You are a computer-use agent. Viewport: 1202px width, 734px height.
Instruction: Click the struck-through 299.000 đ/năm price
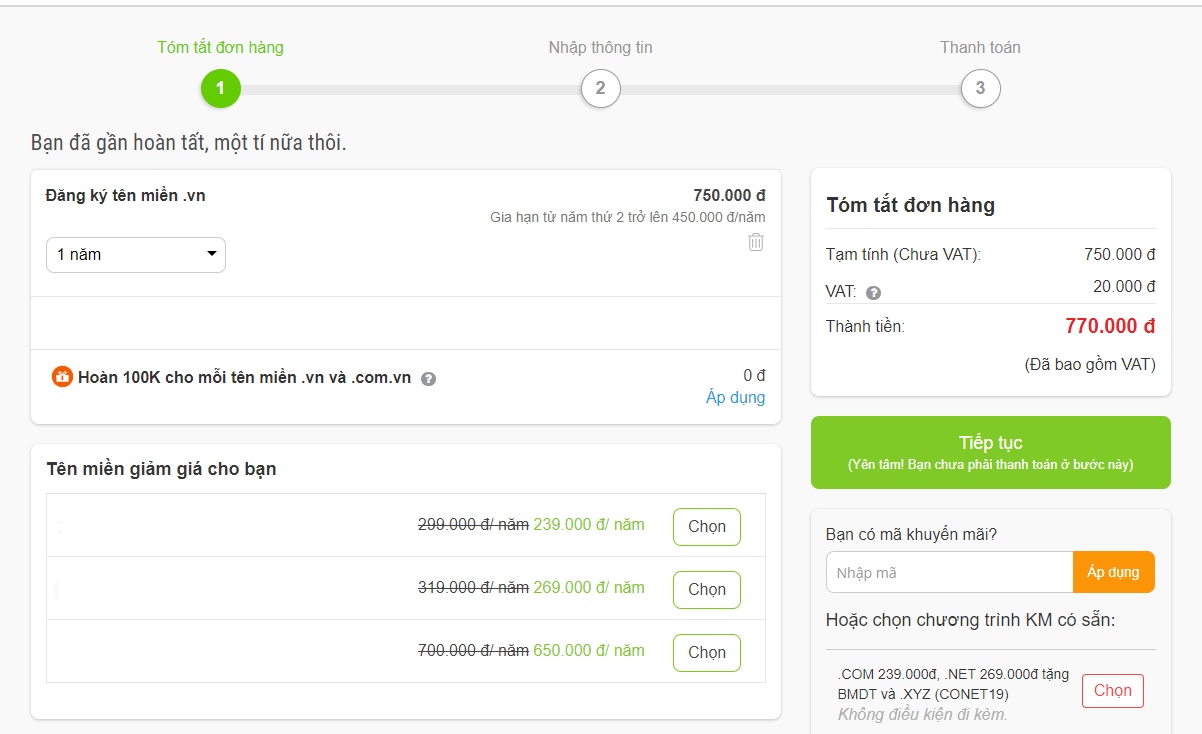[x=473, y=525]
